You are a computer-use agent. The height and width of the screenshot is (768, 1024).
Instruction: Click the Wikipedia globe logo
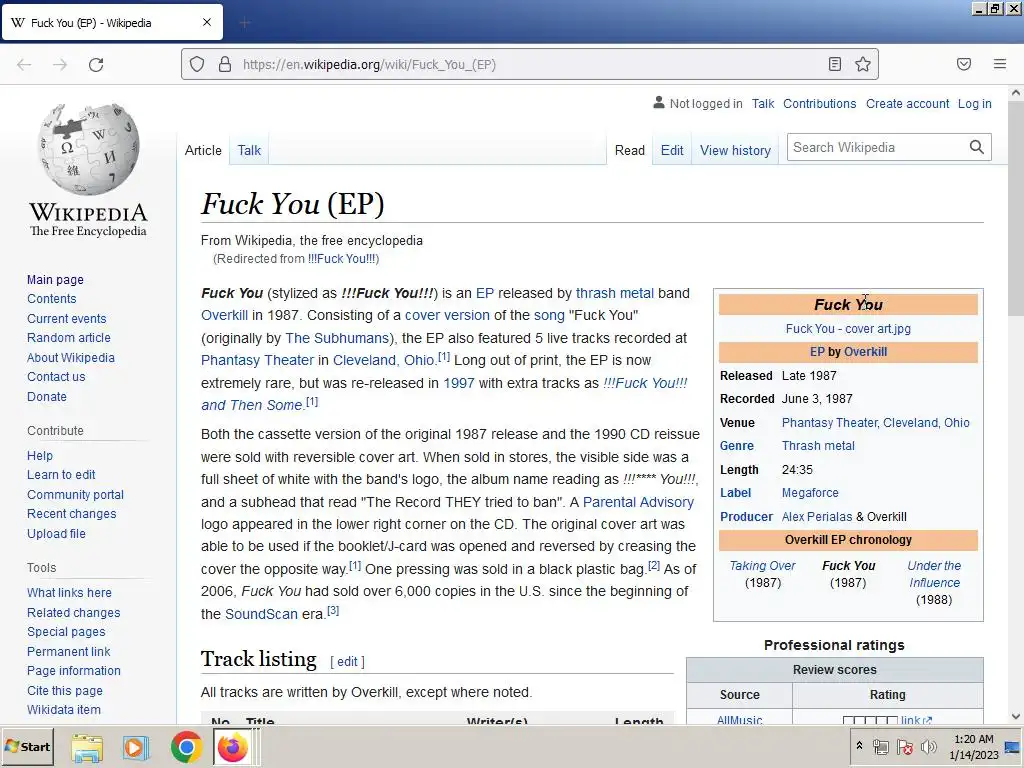click(x=88, y=149)
